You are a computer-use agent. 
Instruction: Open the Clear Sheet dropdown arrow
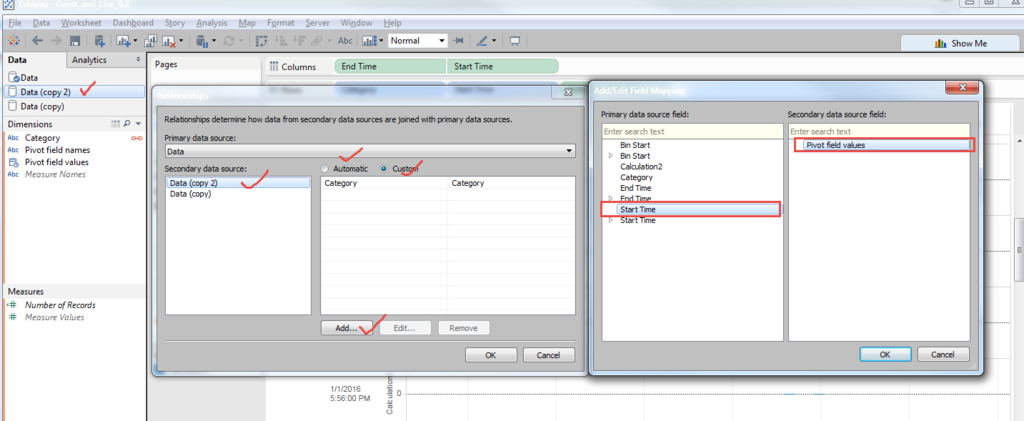(181, 41)
